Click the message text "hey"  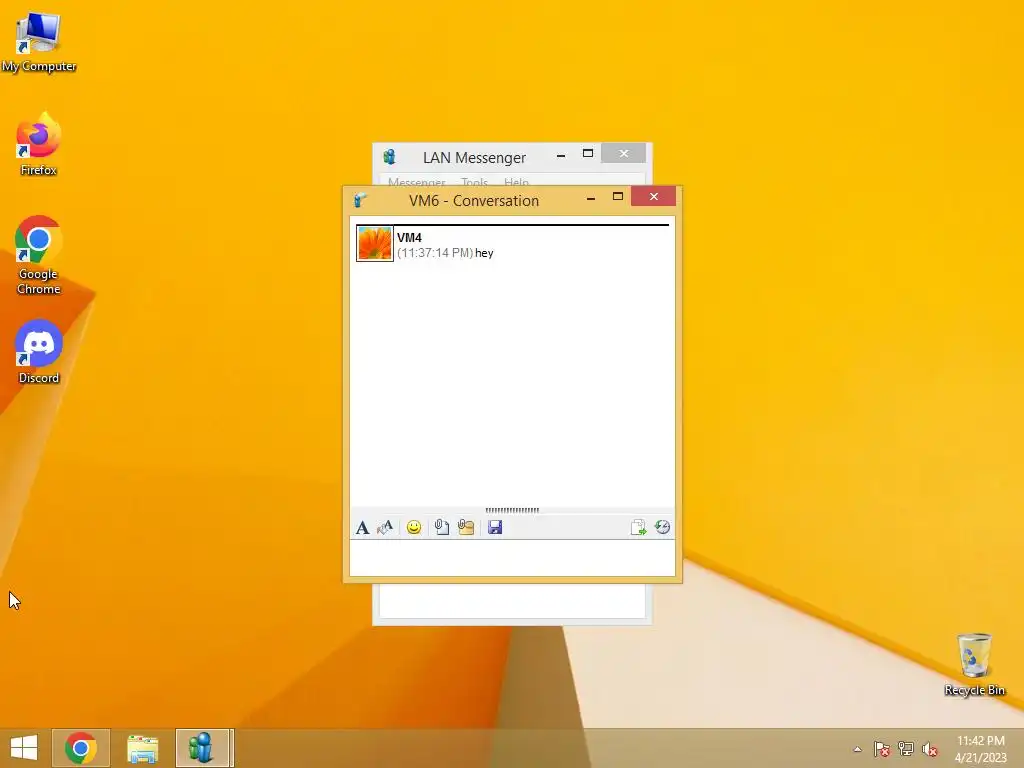coord(484,253)
